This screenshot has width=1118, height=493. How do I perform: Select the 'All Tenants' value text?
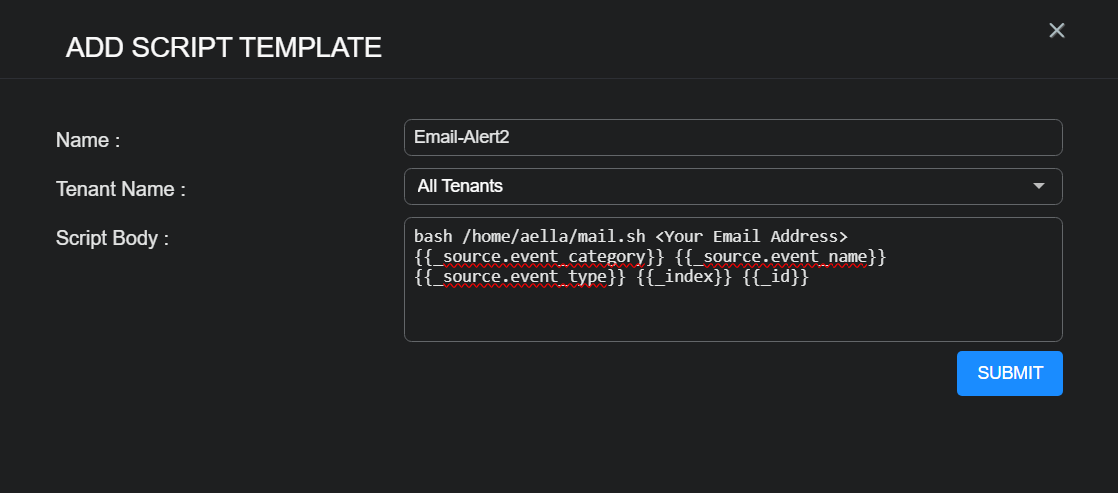pyautogui.click(x=460, y=186)
